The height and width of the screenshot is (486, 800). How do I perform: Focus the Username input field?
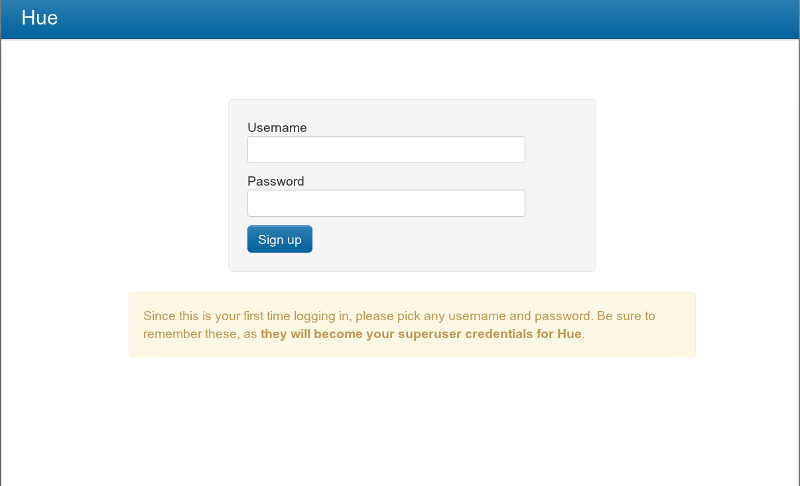385,150
